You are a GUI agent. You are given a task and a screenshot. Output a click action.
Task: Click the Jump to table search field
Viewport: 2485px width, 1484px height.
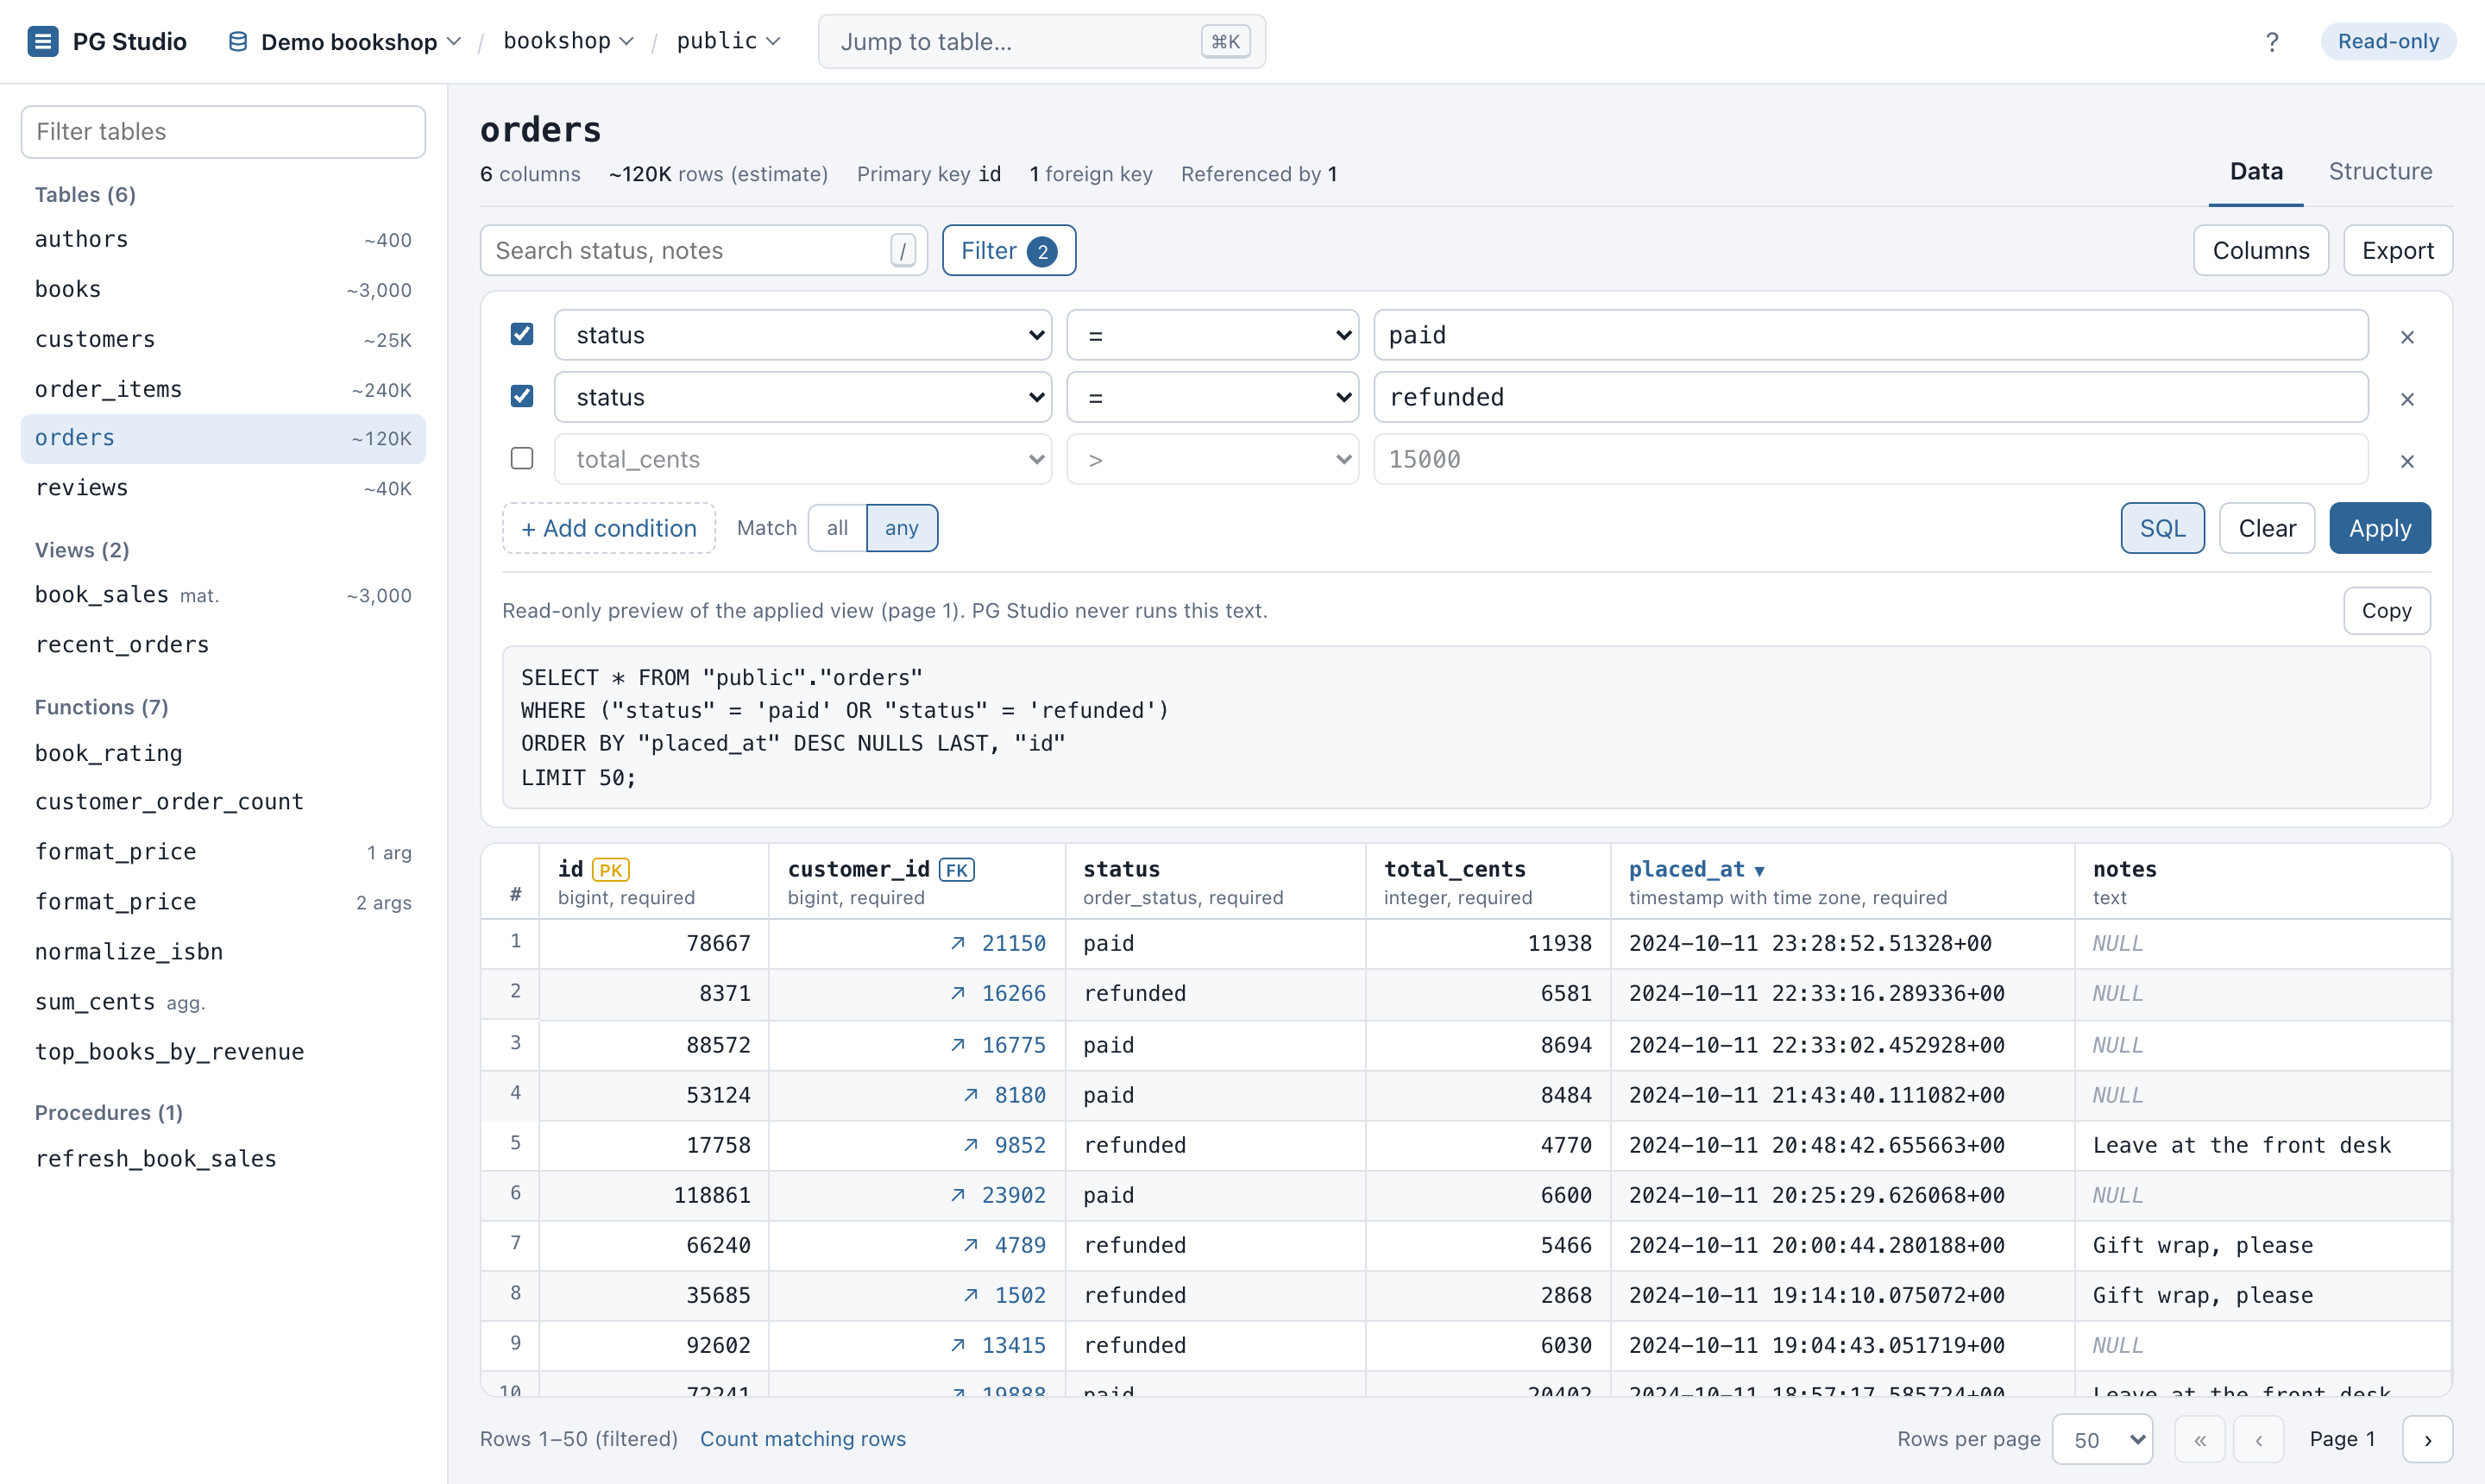(x=1042, y=41)
